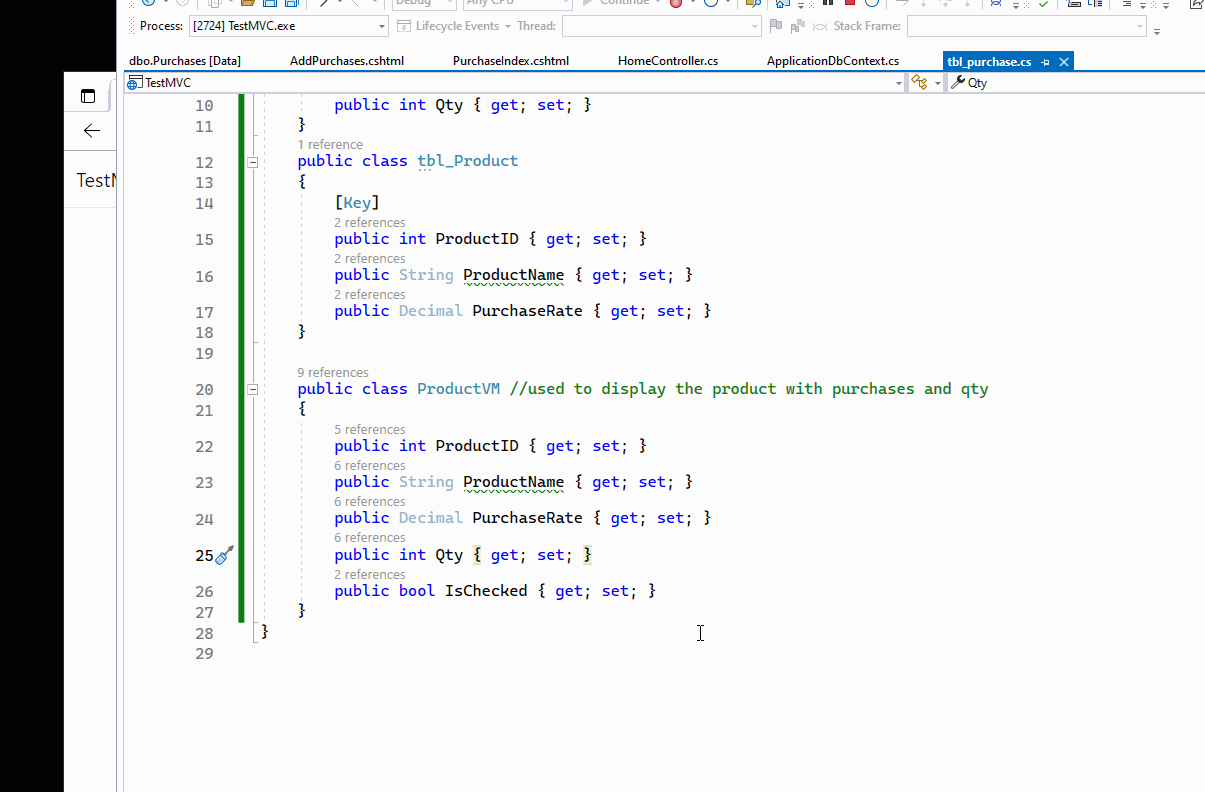Click the tbl_Product class name
Screen dimensions: 1205x792
tap(468, 161)
